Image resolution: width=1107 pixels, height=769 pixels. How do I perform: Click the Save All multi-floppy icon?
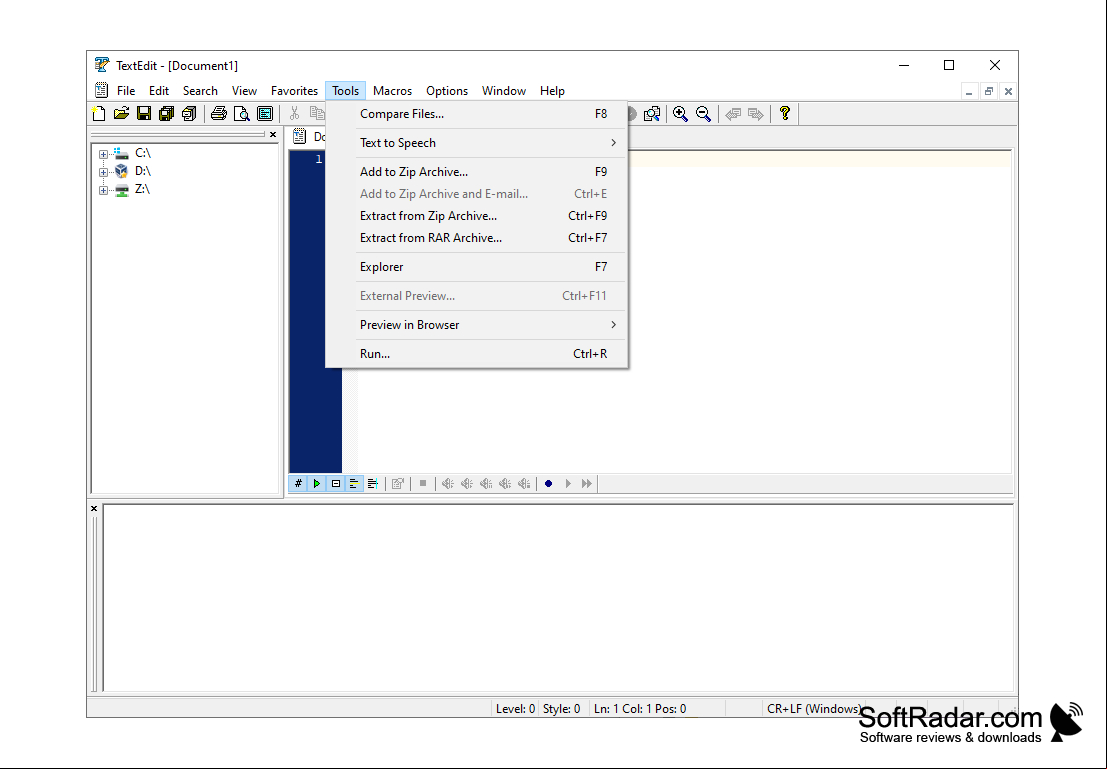tap(167, 114)
